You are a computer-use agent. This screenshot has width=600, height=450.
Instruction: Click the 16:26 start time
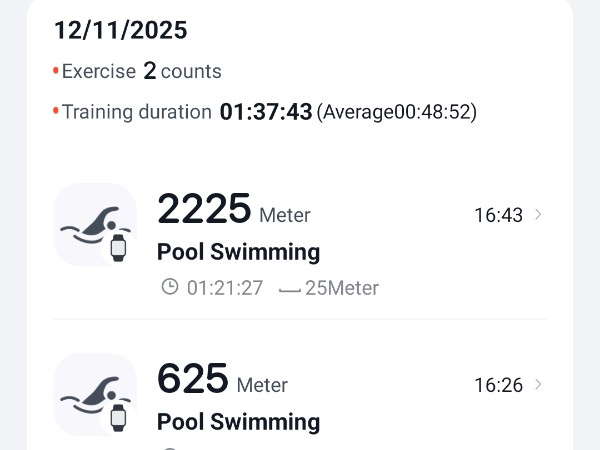[x=498, y=384]
